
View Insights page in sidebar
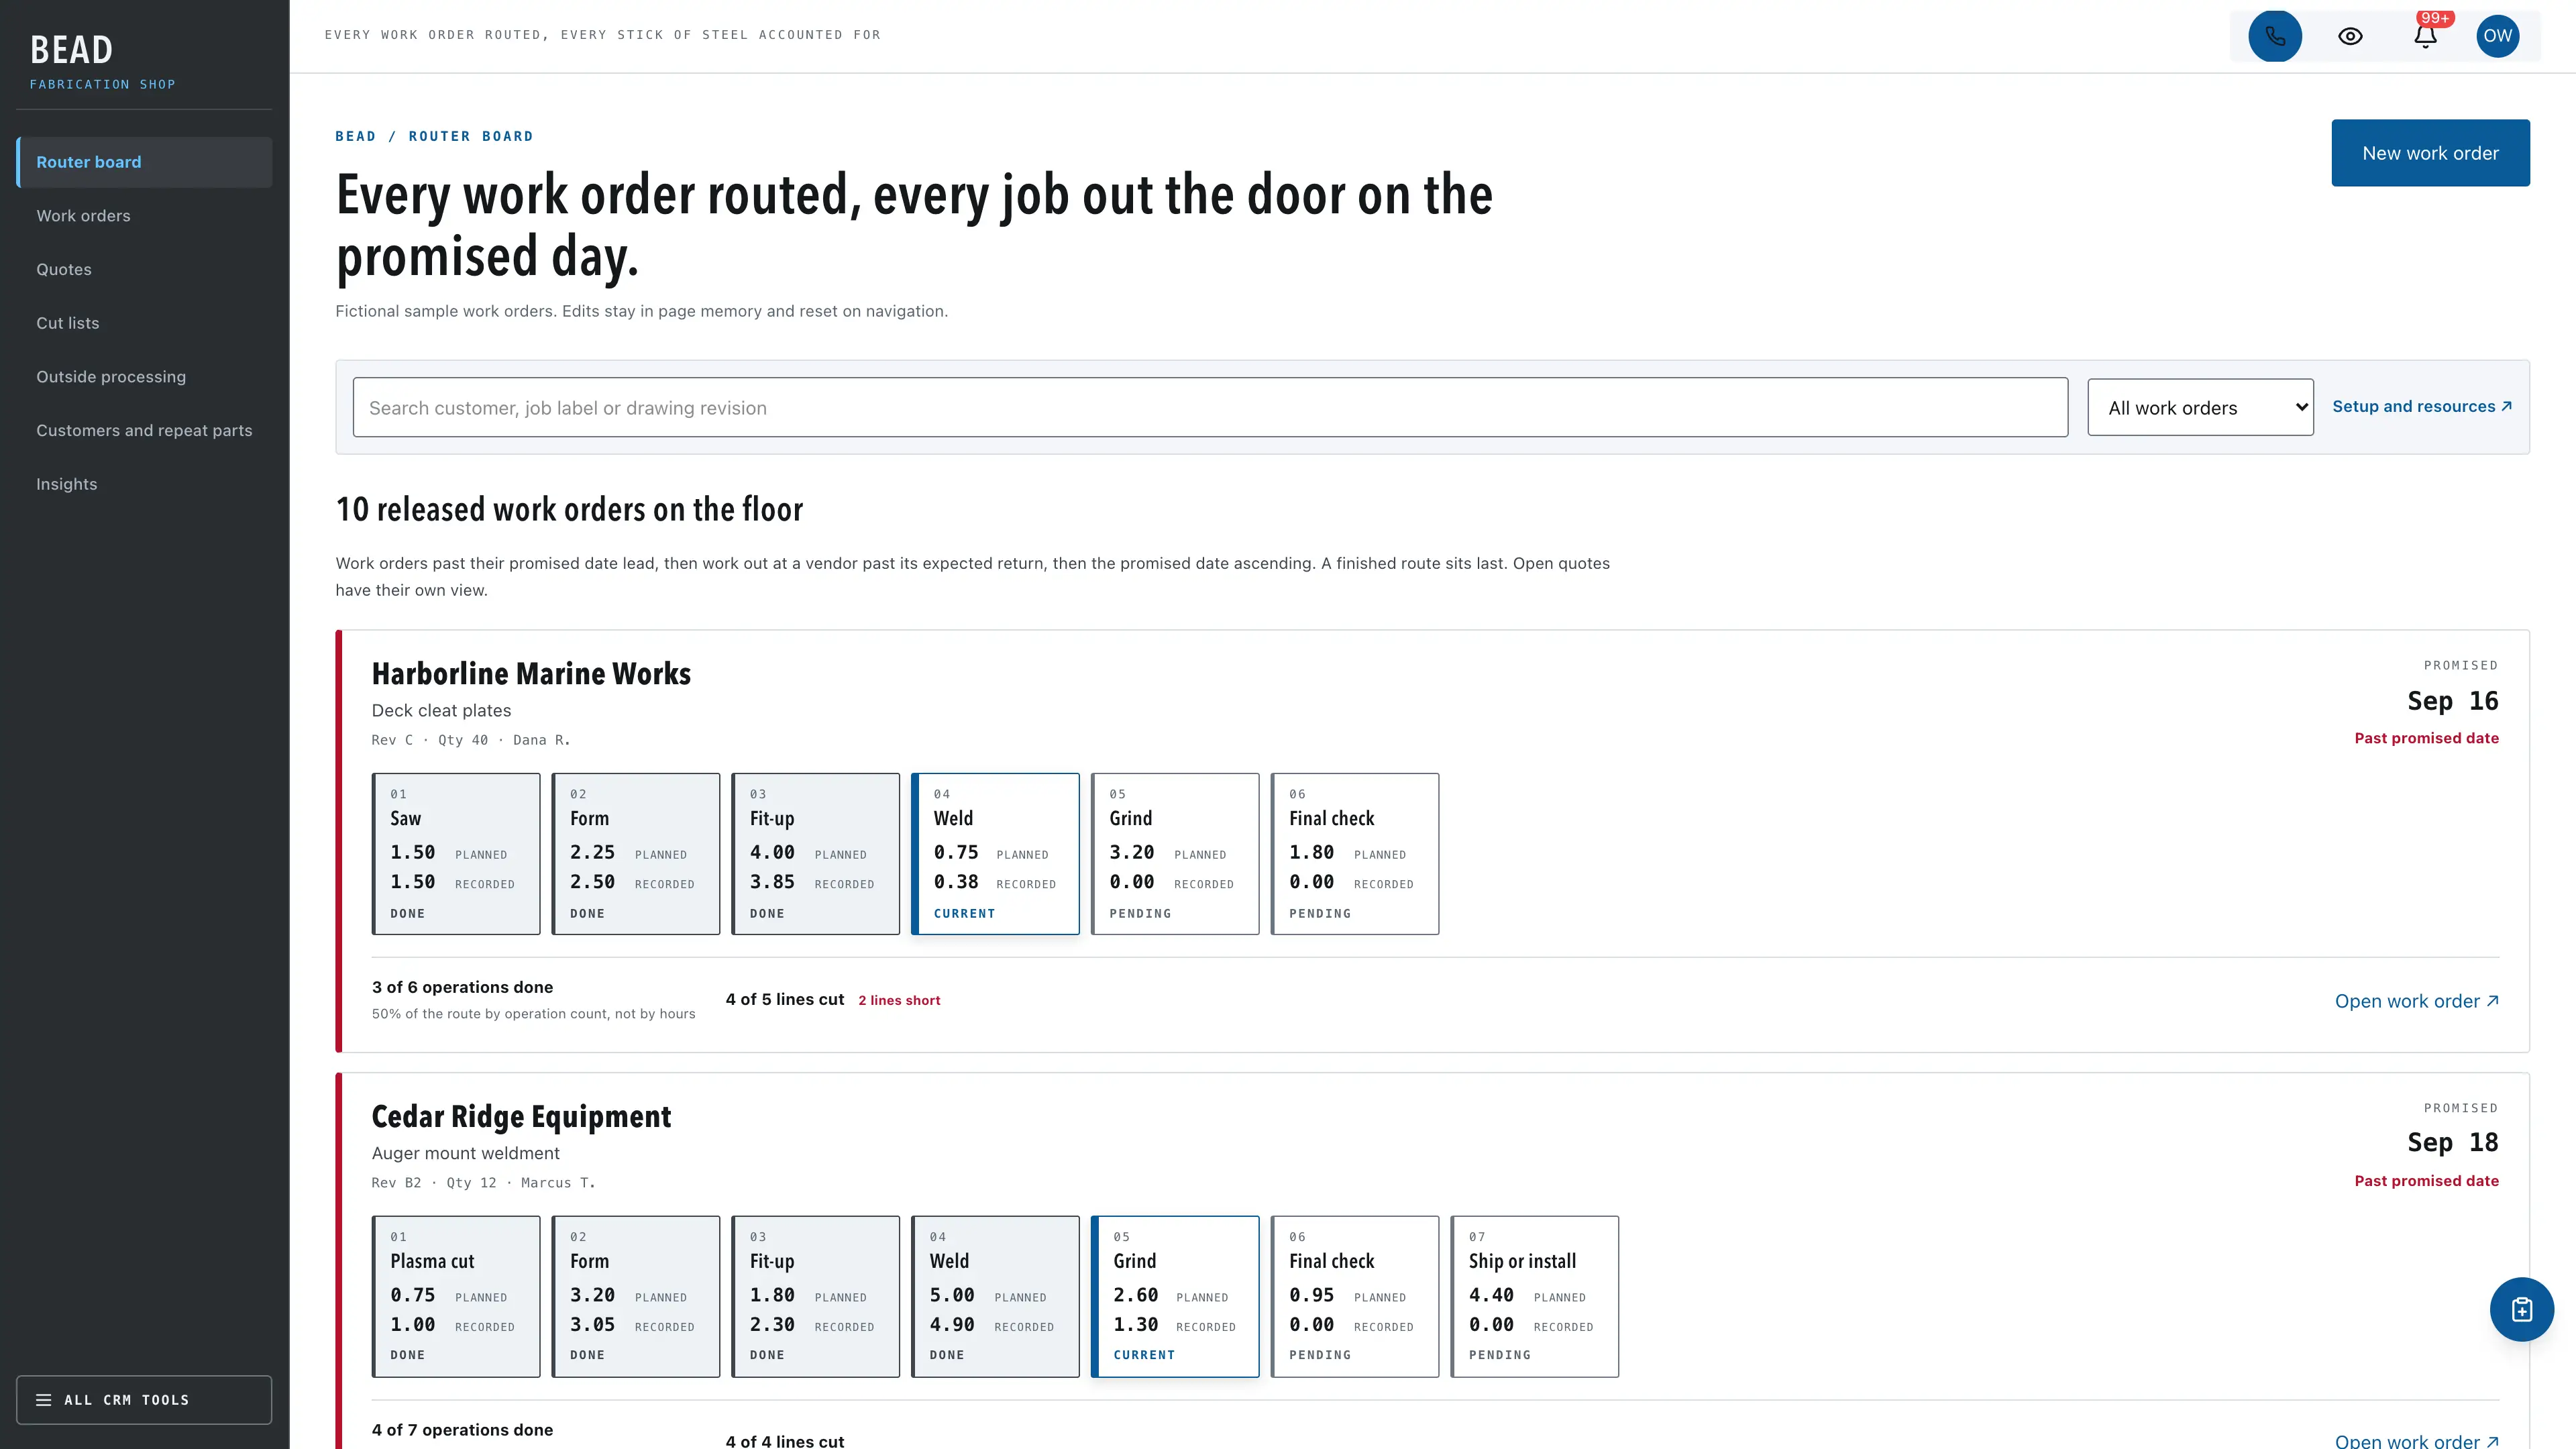click(144, 484)
